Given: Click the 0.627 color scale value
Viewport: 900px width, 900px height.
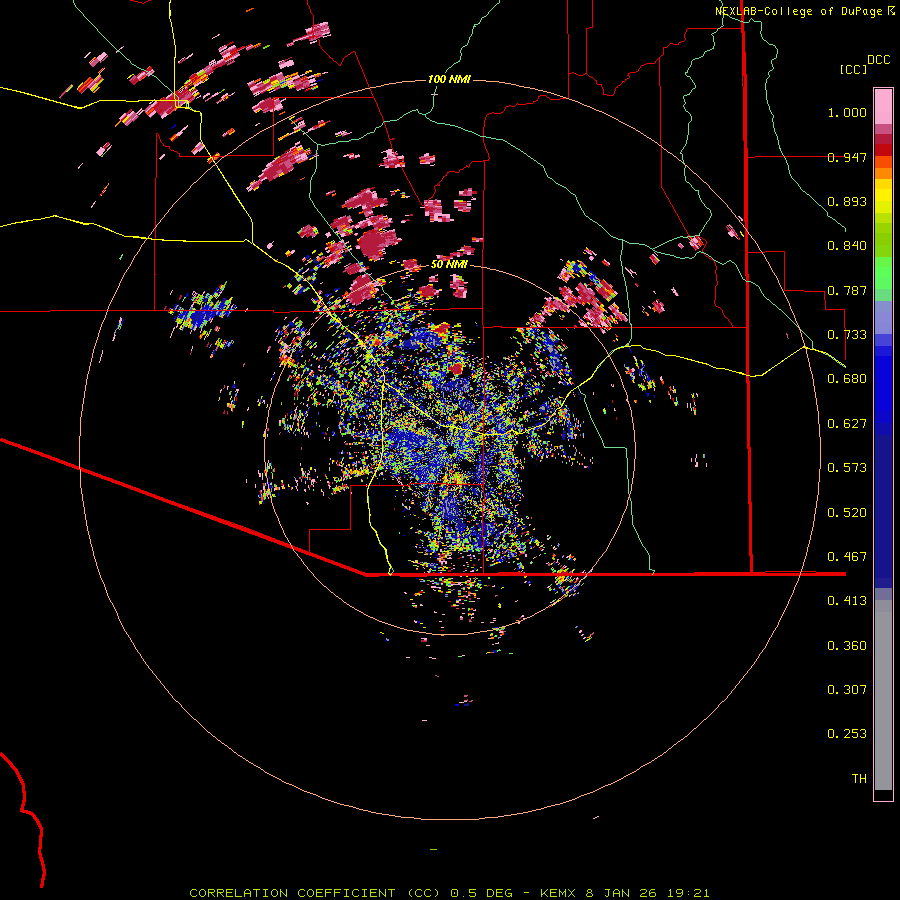Looking at the screenshot, I should [x=847, y=424].
